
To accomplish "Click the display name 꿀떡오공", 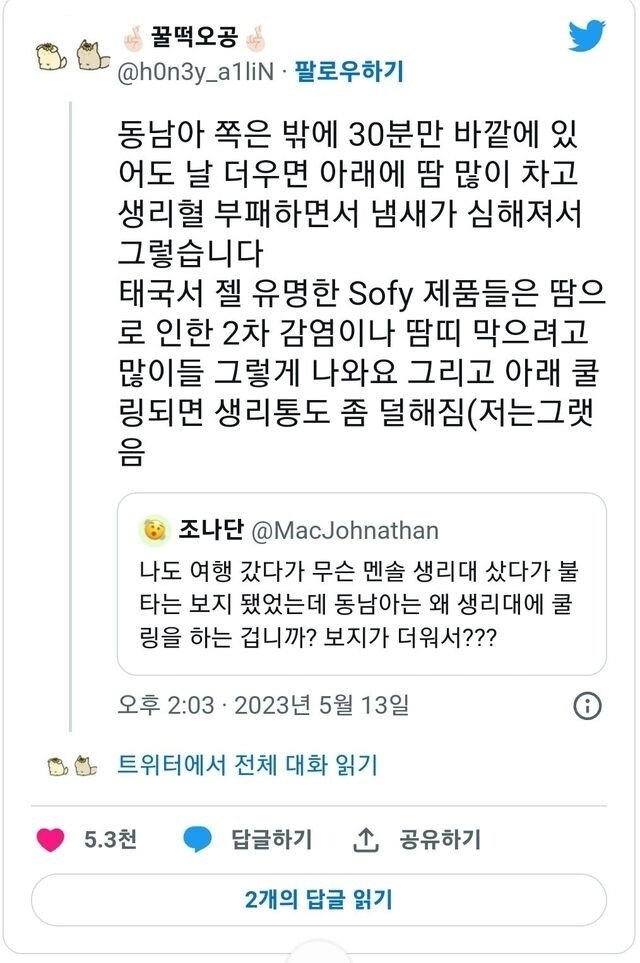I will (x=194, y=37).
